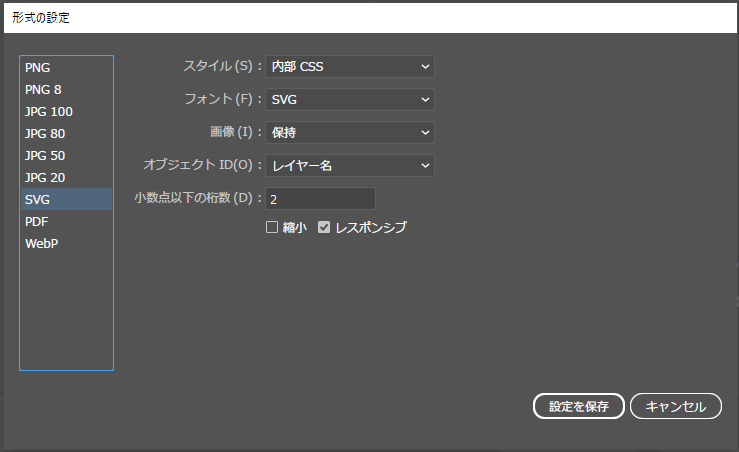Expand オブジェクト ID dropdown showing レイヤー名
This screenshot has width=739, height=452.
(x=349, y=165)
